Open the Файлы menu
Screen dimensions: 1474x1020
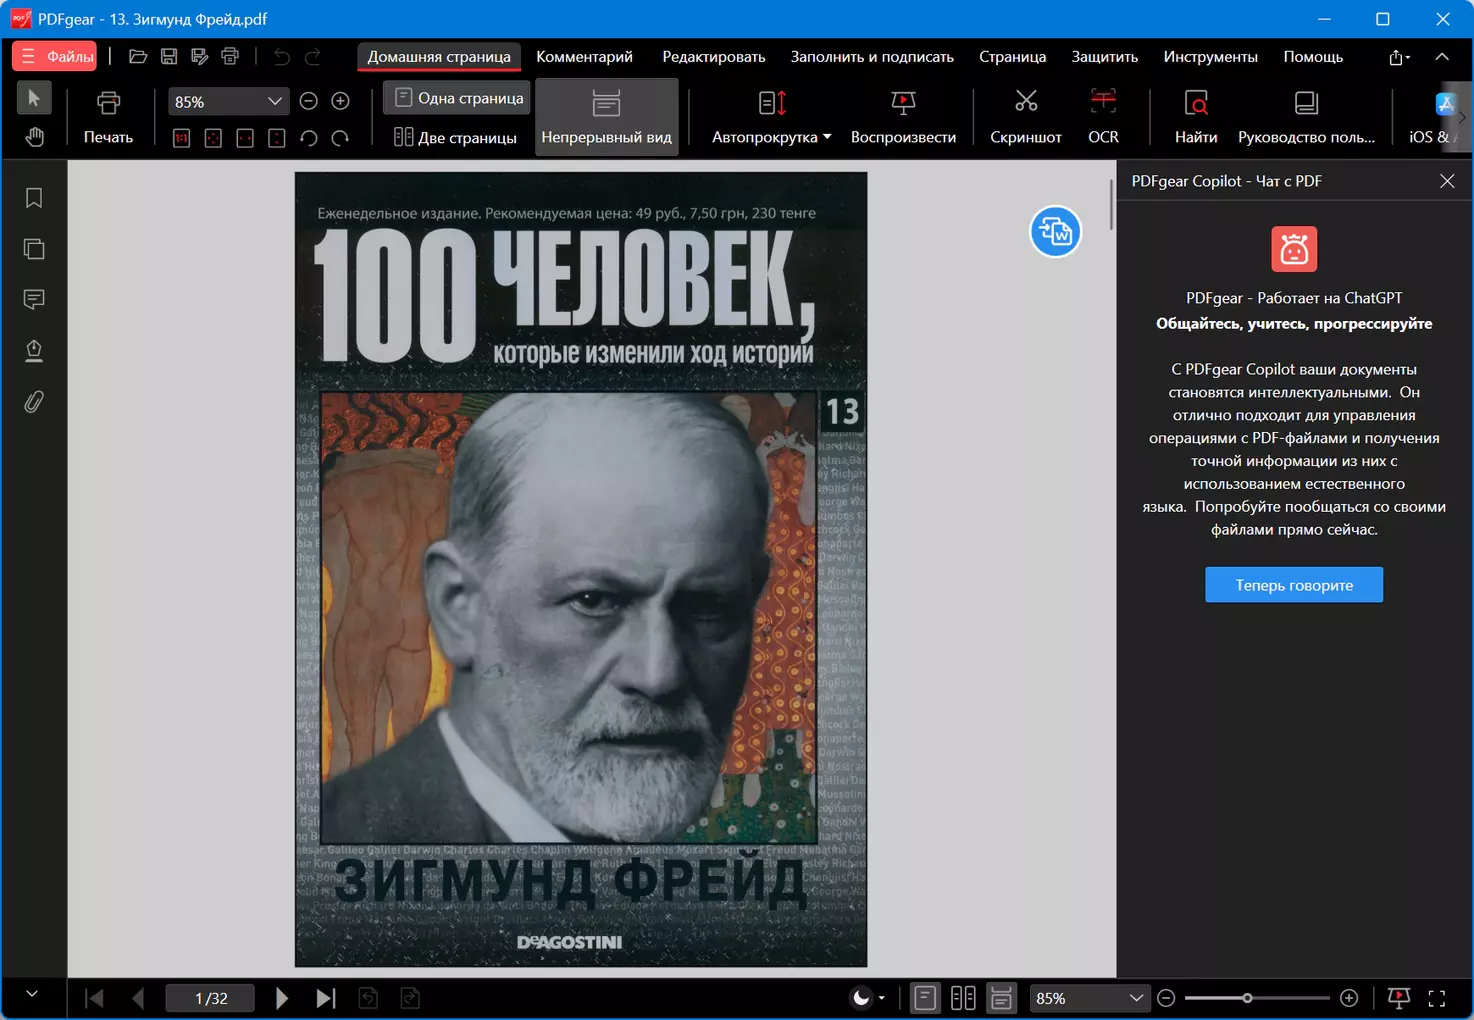click(x=55, y=57)
